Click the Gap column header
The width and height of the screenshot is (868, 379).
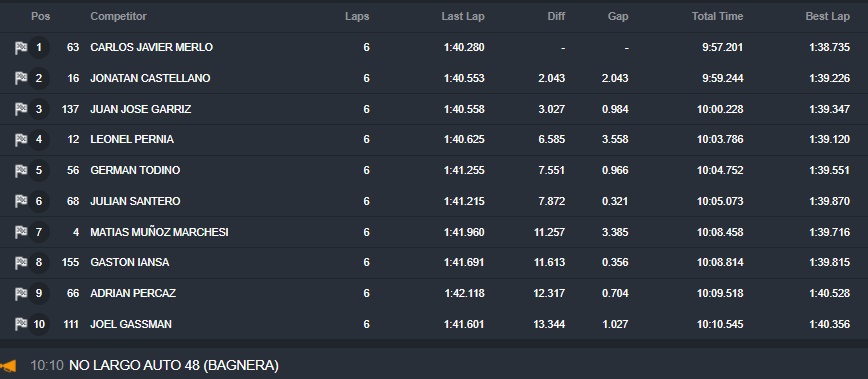pyautogui.click(x=618, y=17)
